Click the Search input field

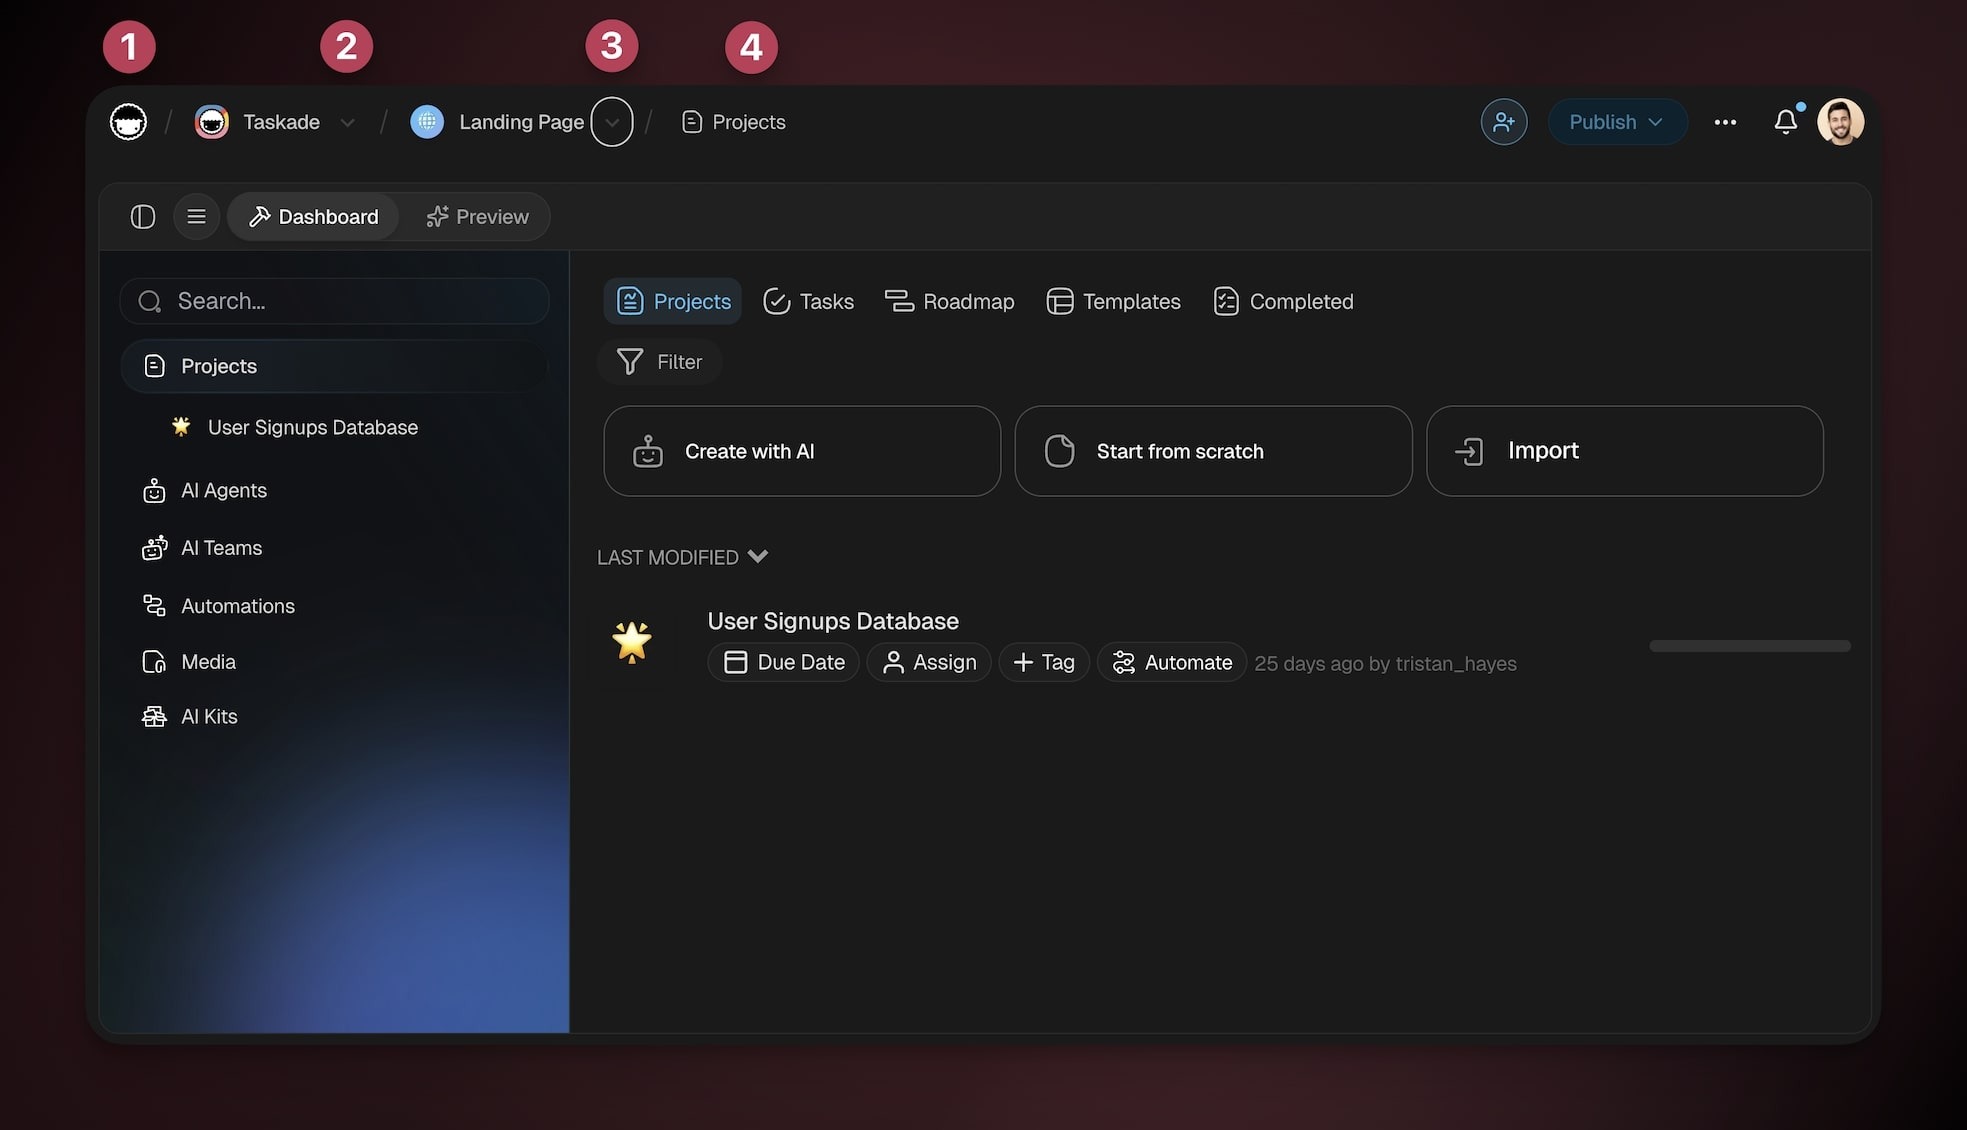335,301
